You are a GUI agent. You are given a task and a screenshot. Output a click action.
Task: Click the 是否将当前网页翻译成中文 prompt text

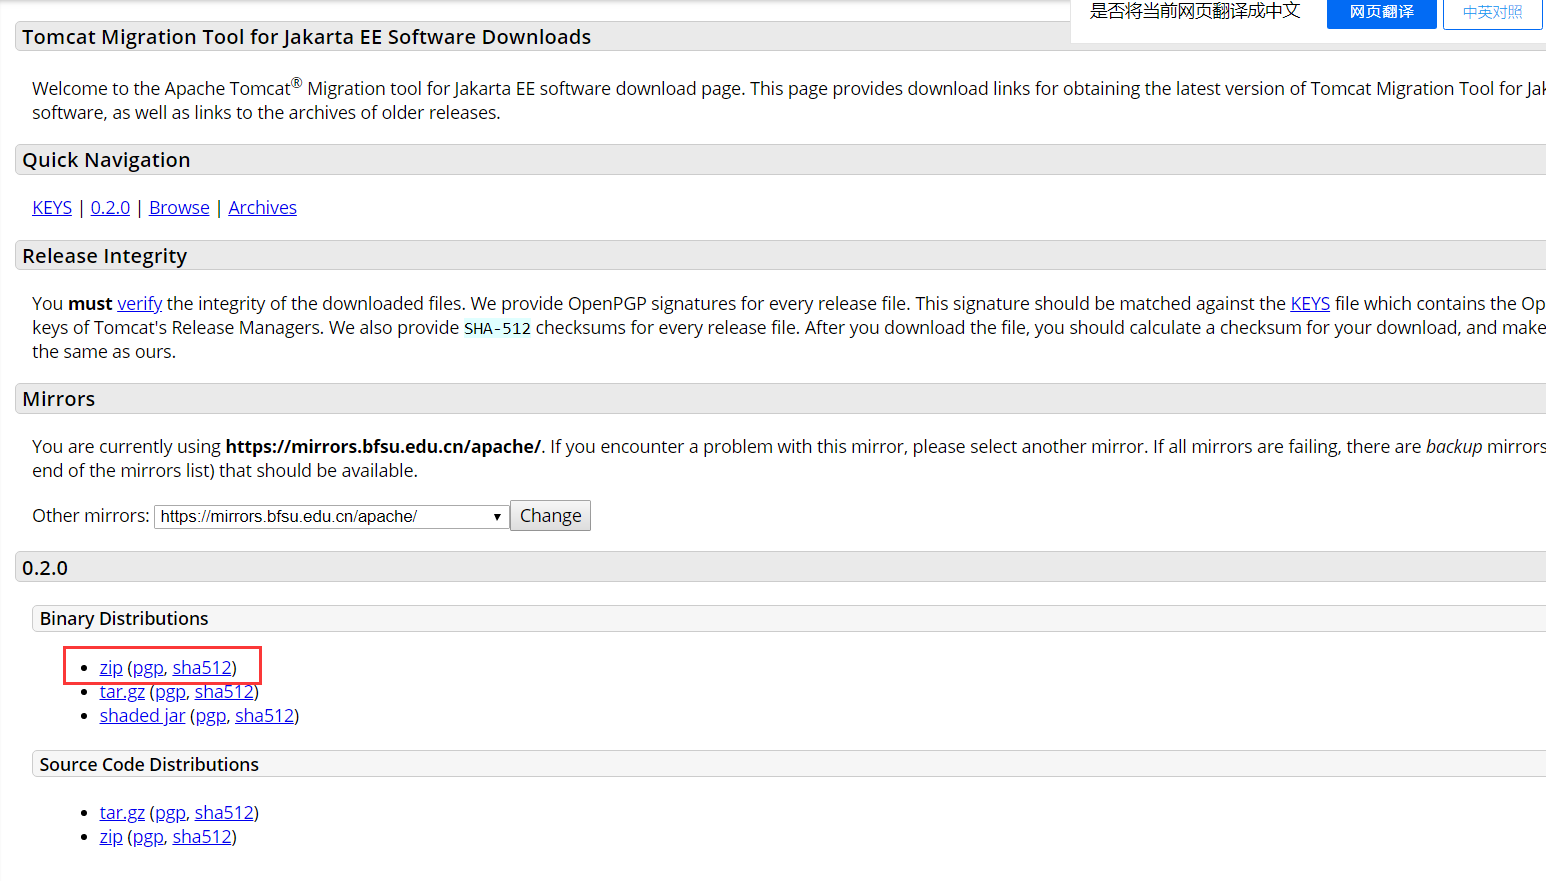[x=1195, y=11]
